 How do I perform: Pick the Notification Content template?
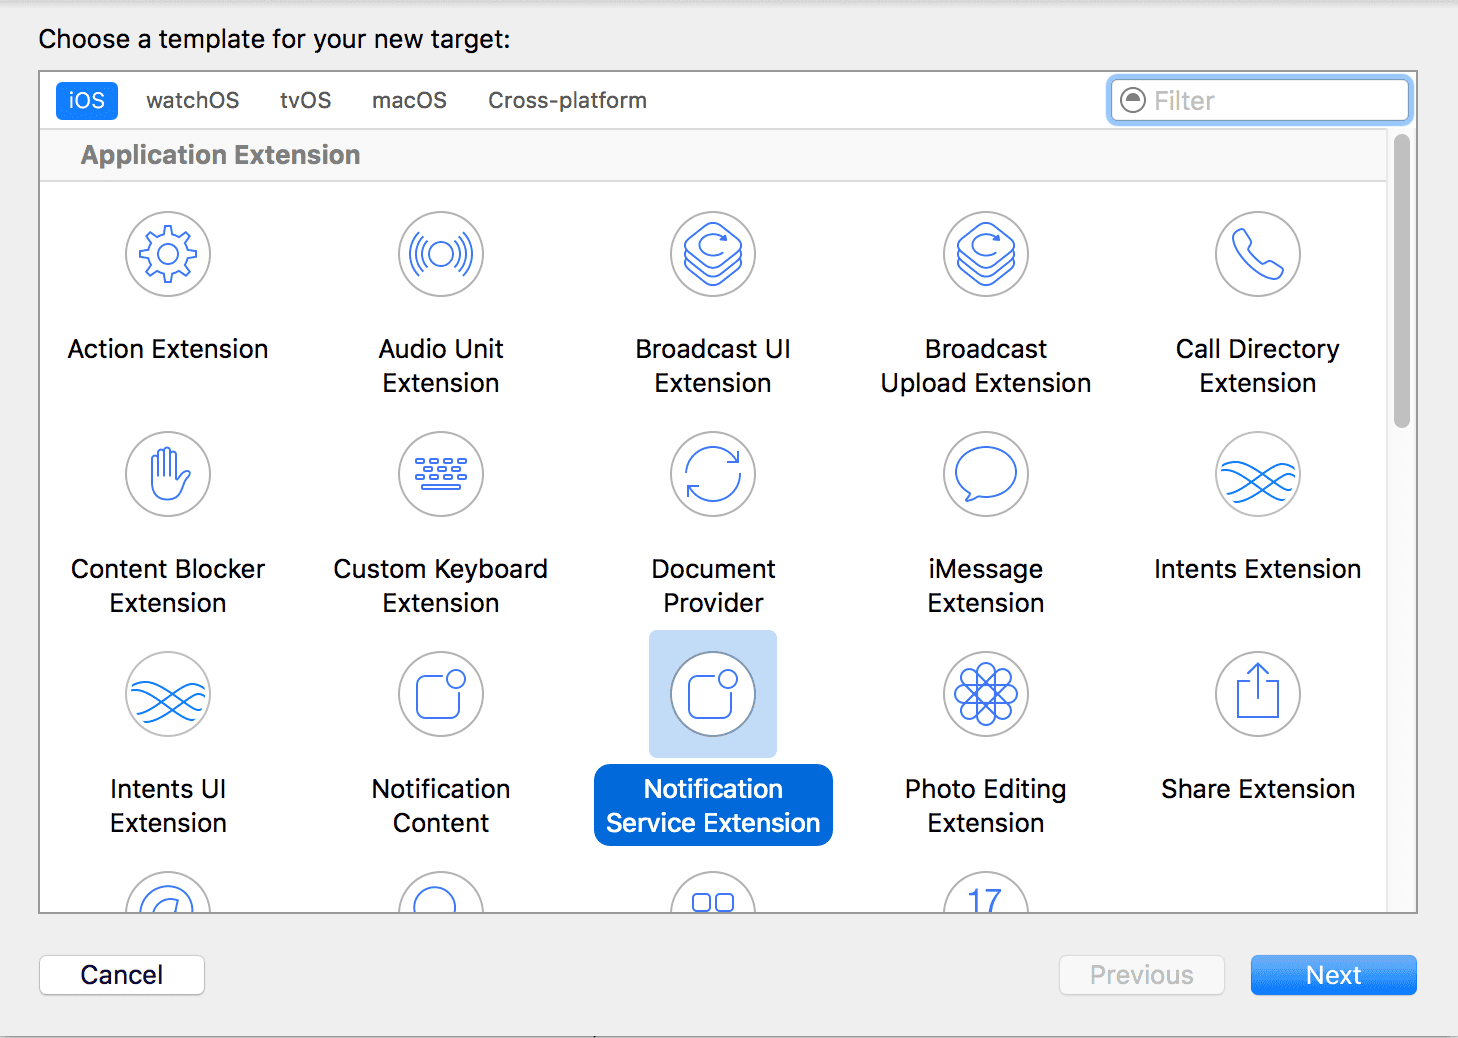(441, 694)
